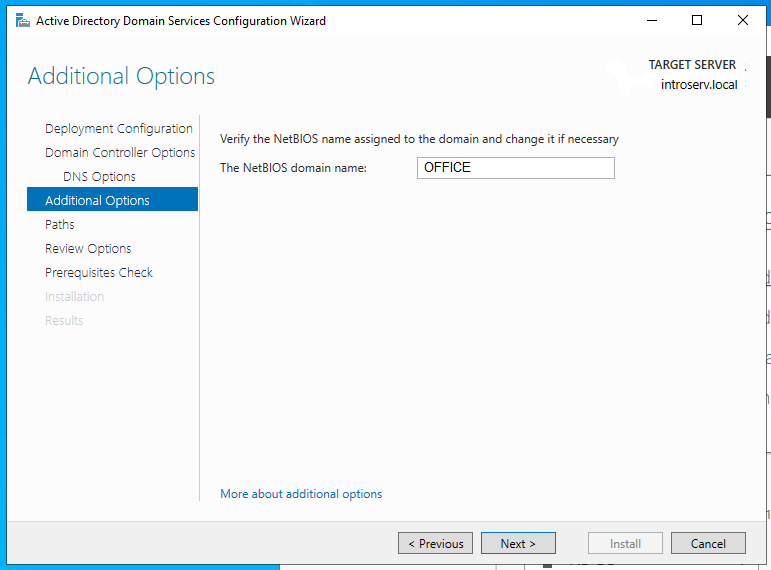Viewport: 771px width, 570px height.
Task: Select the highlighted Additional Options step
Action: pyautogui.click(x=97, y=201)
